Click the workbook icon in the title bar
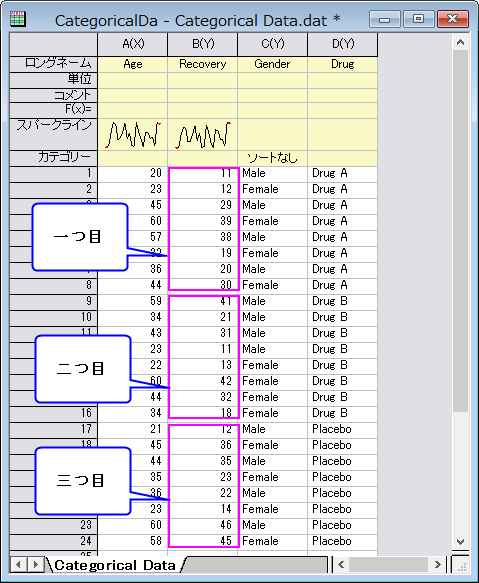Viewport: 479px width, 583px height. (17, 19)
